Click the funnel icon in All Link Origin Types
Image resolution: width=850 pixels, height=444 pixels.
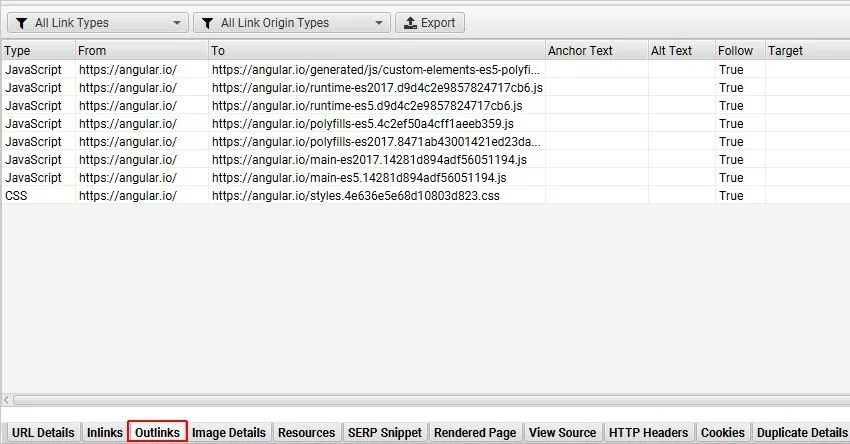(x=207, y=22)
